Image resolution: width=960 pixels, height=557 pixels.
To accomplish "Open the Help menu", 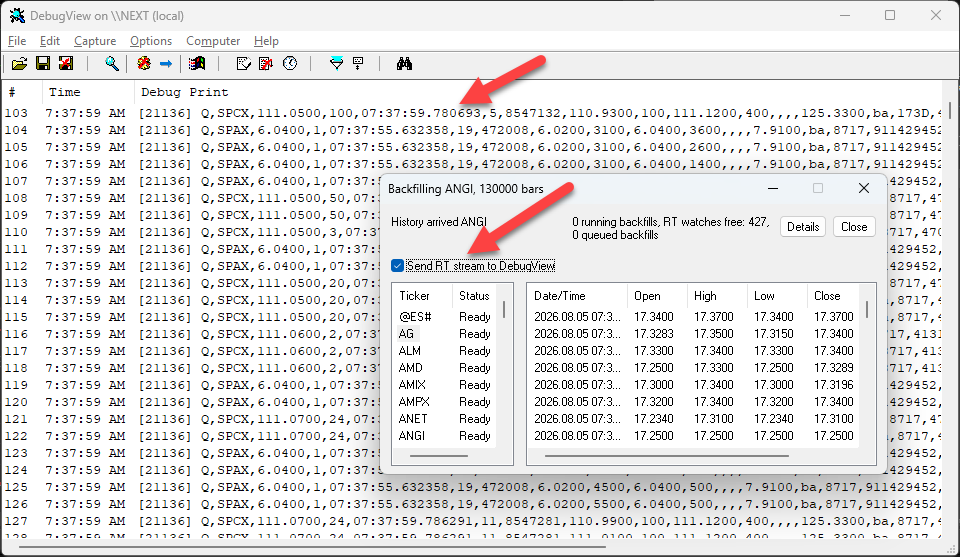I will click(x=266, y=41).
